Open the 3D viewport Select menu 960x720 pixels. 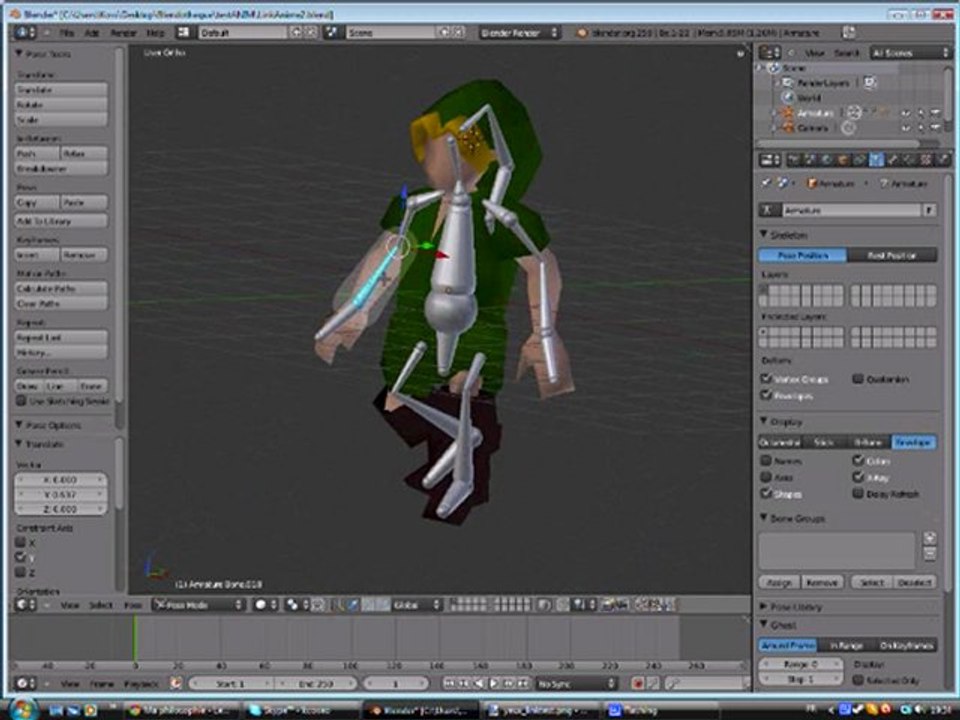[x=100, y=605]
